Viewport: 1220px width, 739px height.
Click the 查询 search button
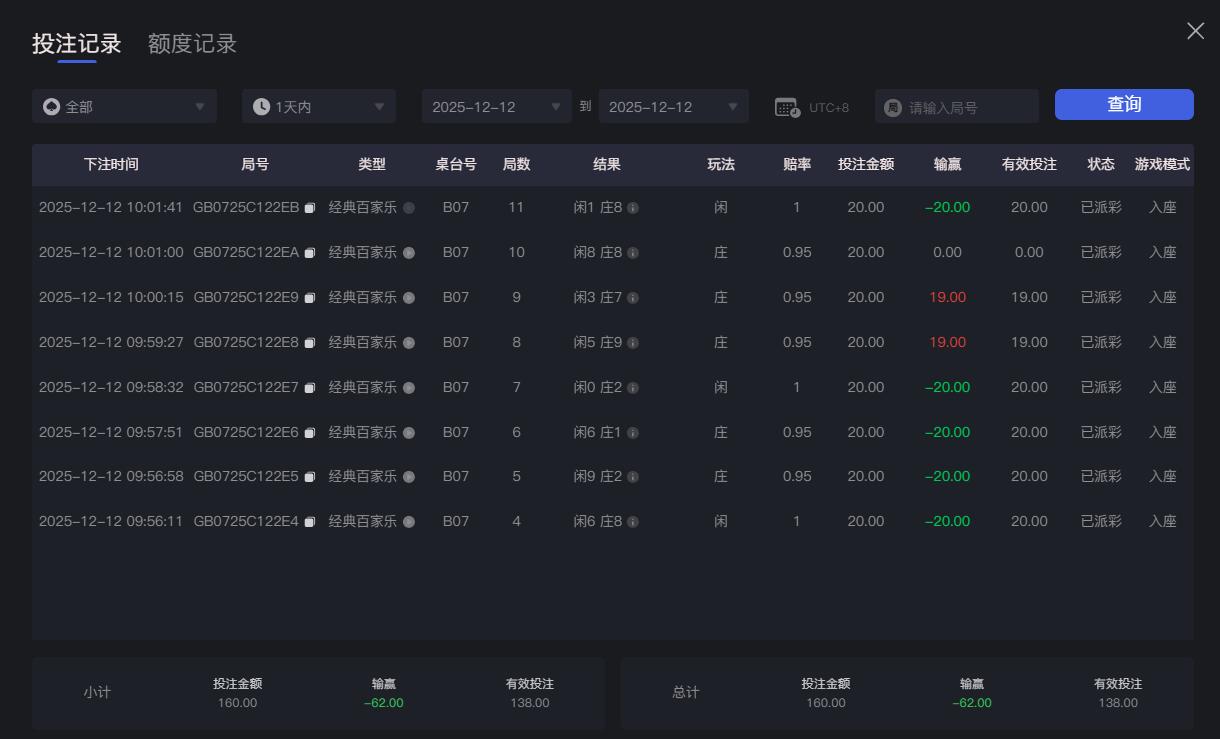pos(1124,104)
